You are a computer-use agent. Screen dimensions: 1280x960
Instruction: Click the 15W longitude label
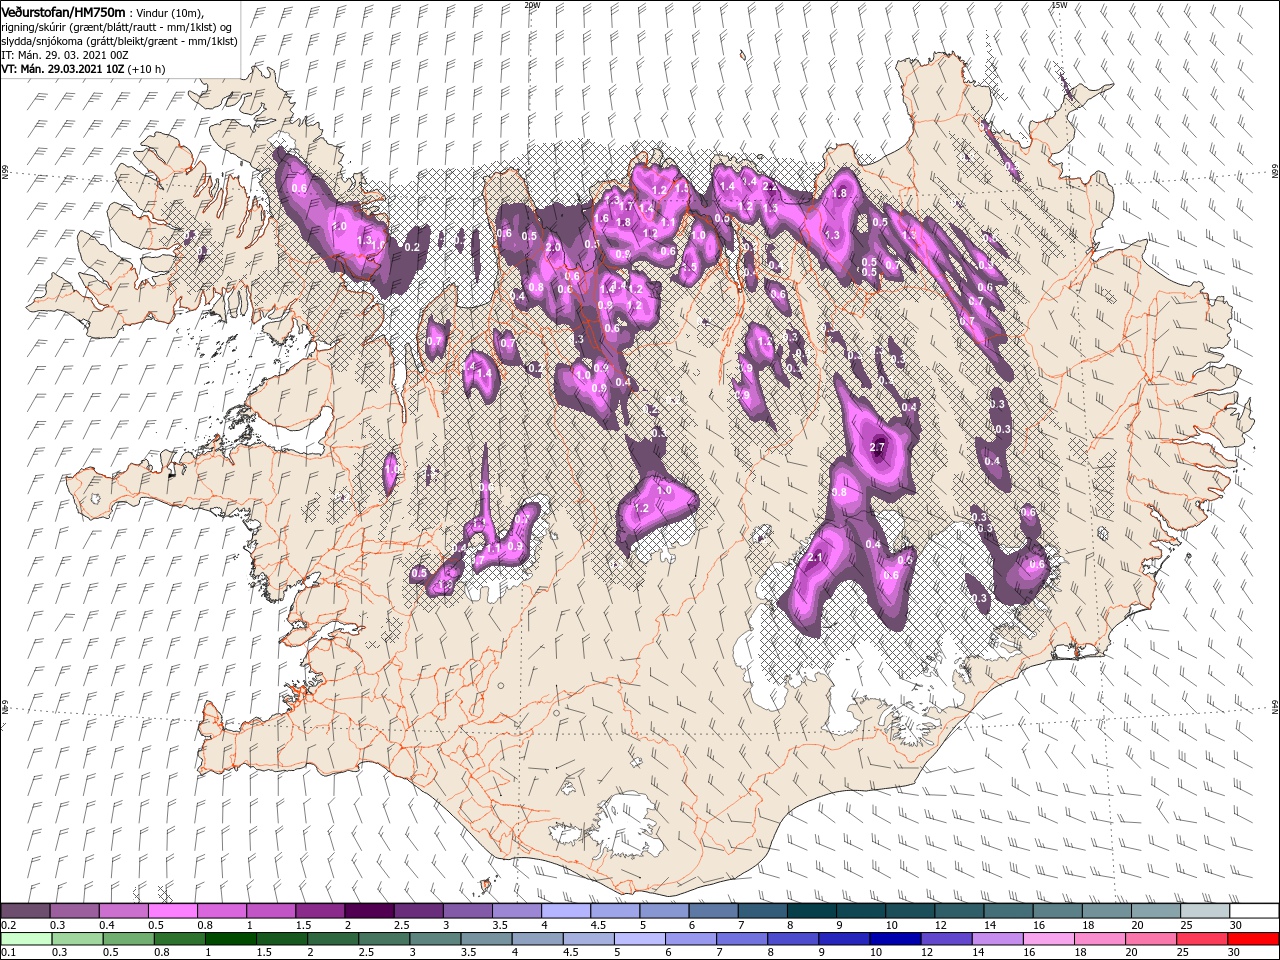[1059, 5]
